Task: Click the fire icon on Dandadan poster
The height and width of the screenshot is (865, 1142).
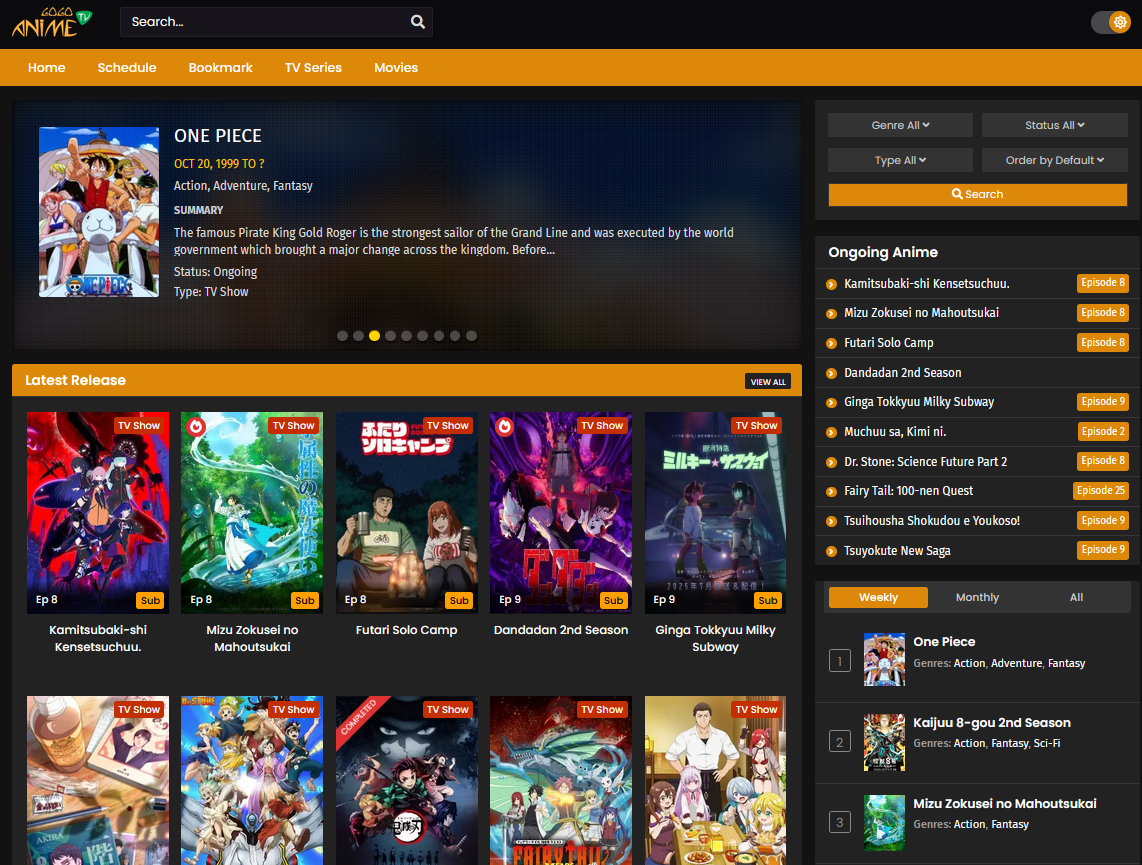Action: [x=505, y=426]
